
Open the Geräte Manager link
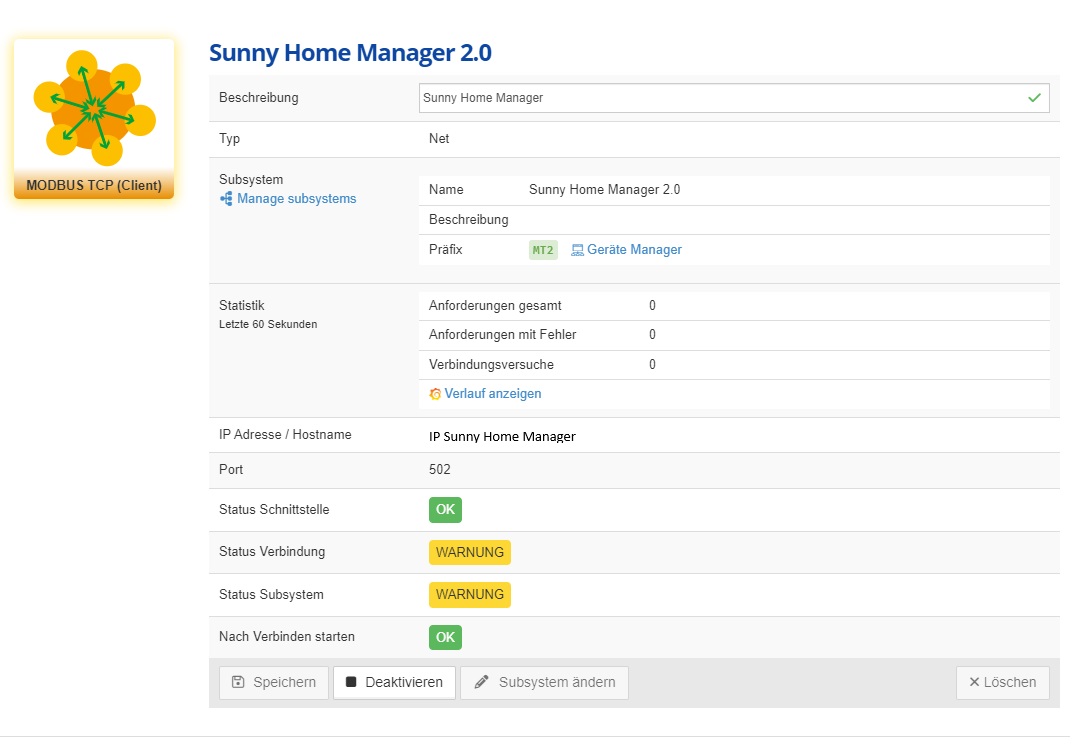click(634, 250)
